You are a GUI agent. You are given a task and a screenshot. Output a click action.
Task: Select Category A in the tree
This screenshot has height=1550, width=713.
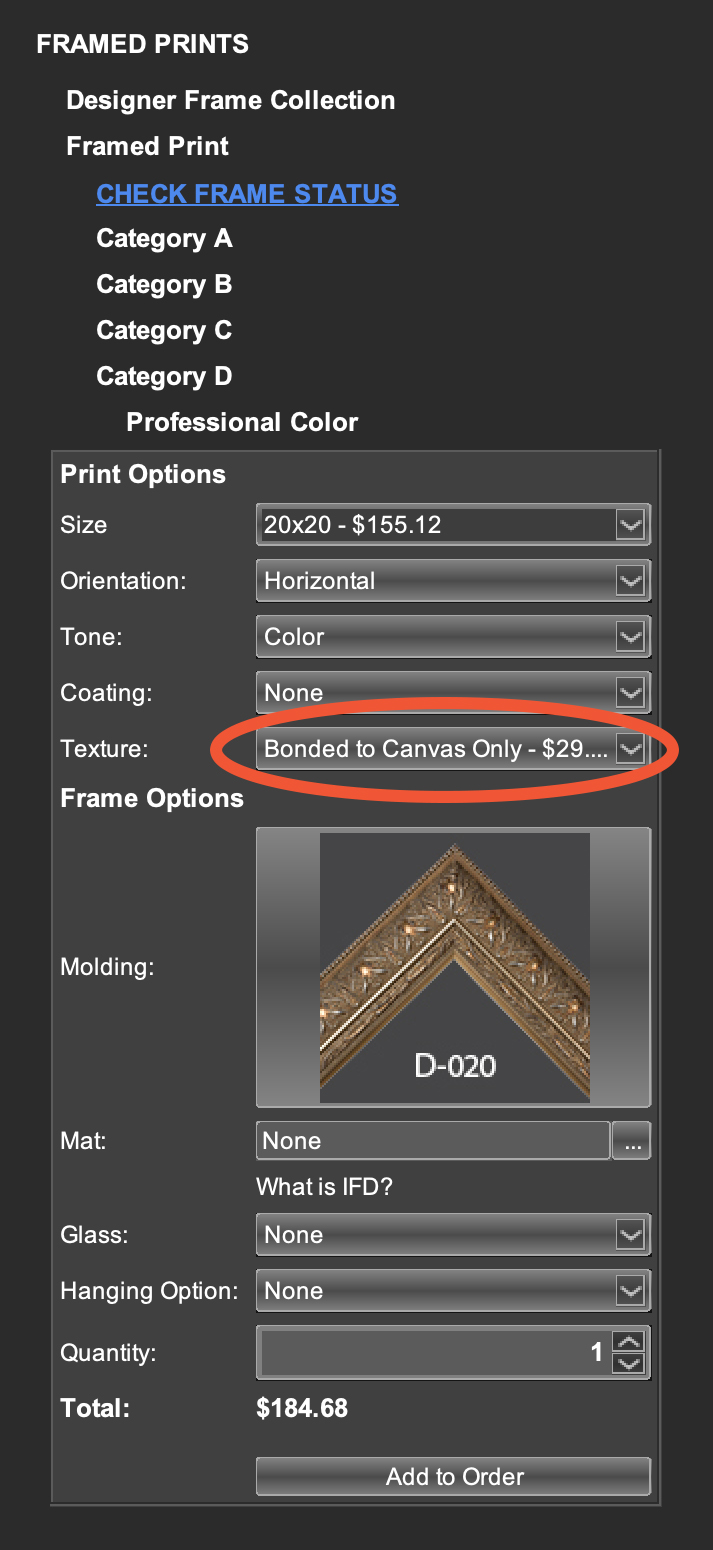tap(164, 238)
